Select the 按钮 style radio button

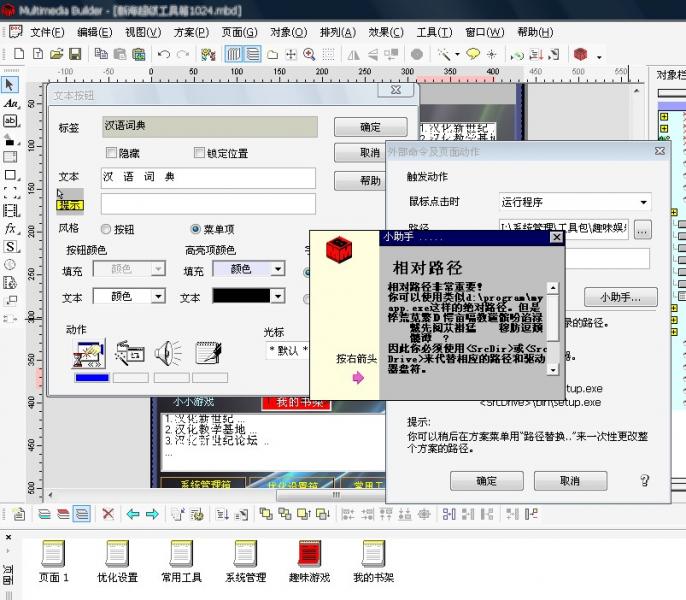[105, 229]
